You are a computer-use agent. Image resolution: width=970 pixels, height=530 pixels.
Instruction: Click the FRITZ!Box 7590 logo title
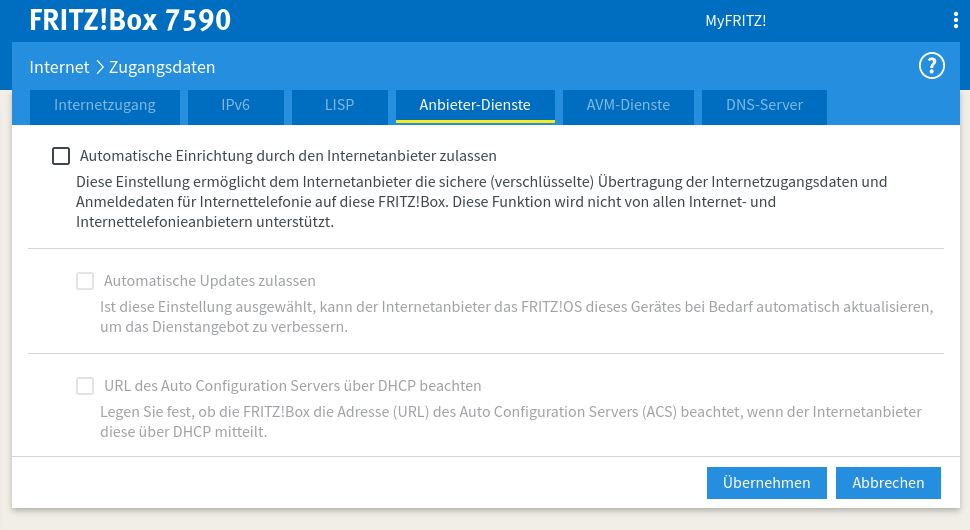tap(130, 20)
